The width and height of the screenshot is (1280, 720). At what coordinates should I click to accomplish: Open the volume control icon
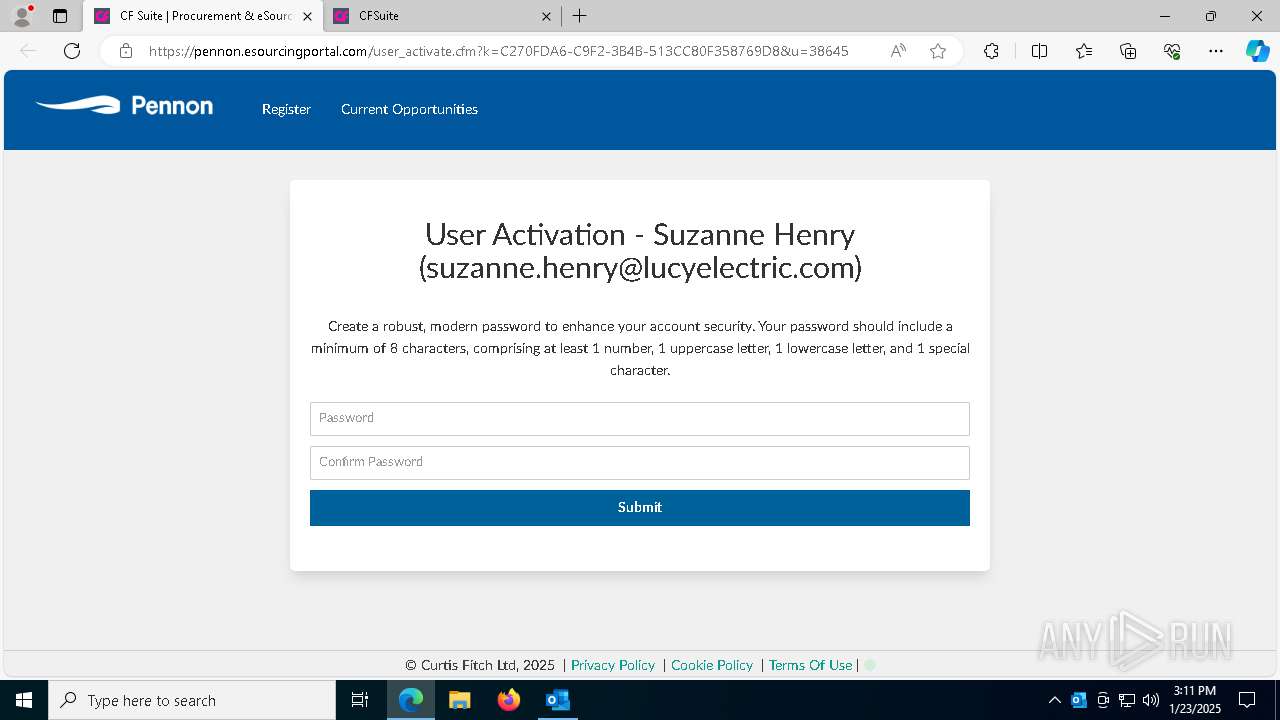1151,700
